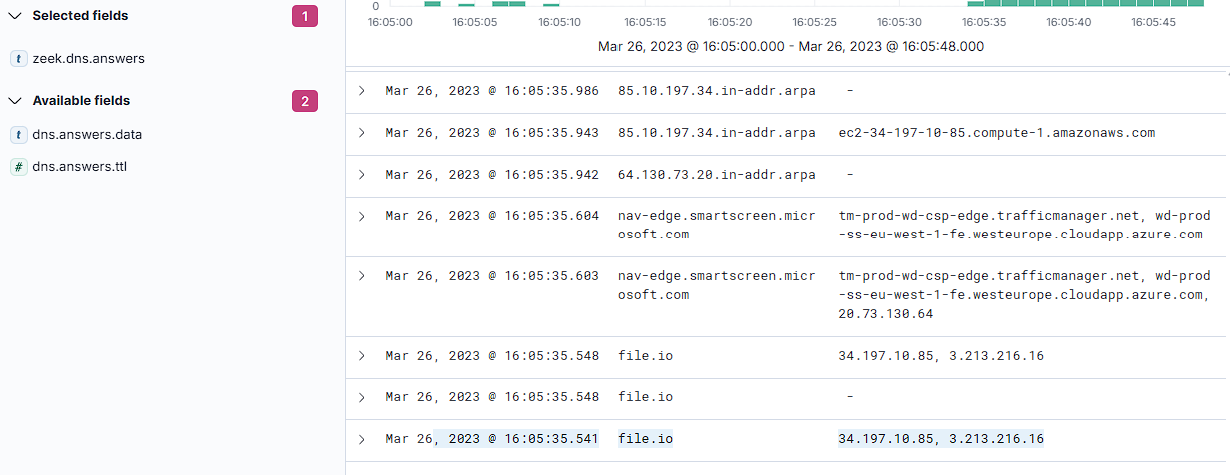1230x475 pixels.
Task: Click trafficmanager answer in 16:05:35.604 row
Action: [x=1024, y=225]
